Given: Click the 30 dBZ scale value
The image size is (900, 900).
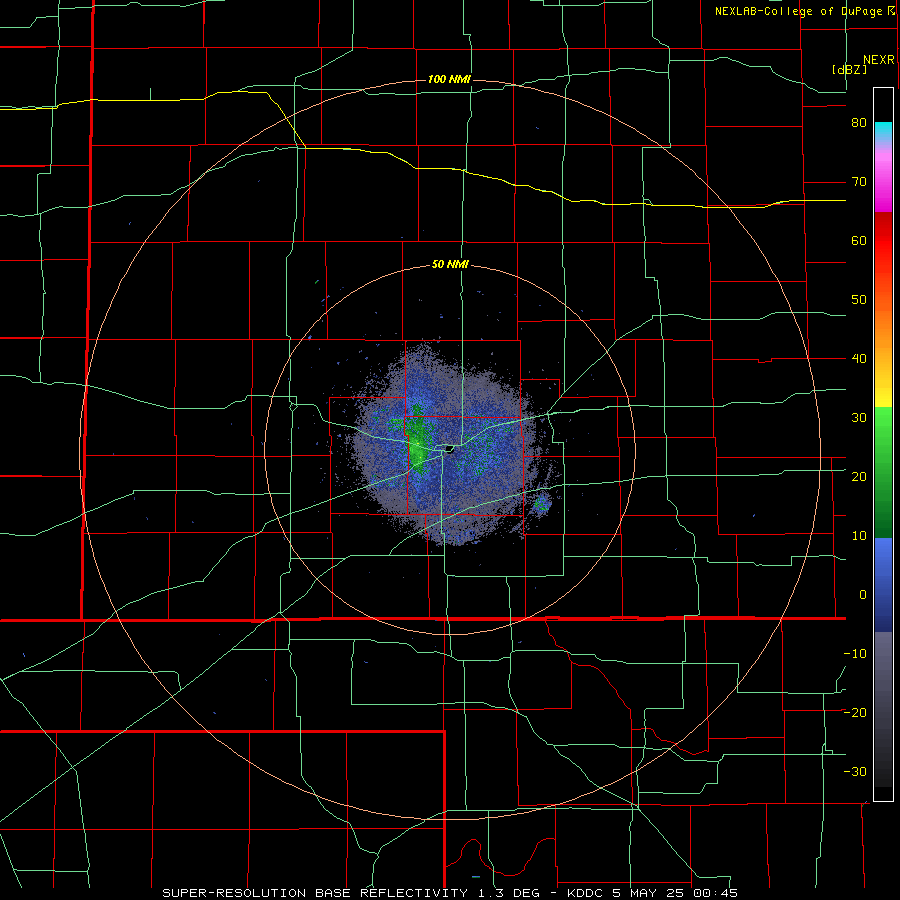Looking at the screenshot, I should coord(859,418).
